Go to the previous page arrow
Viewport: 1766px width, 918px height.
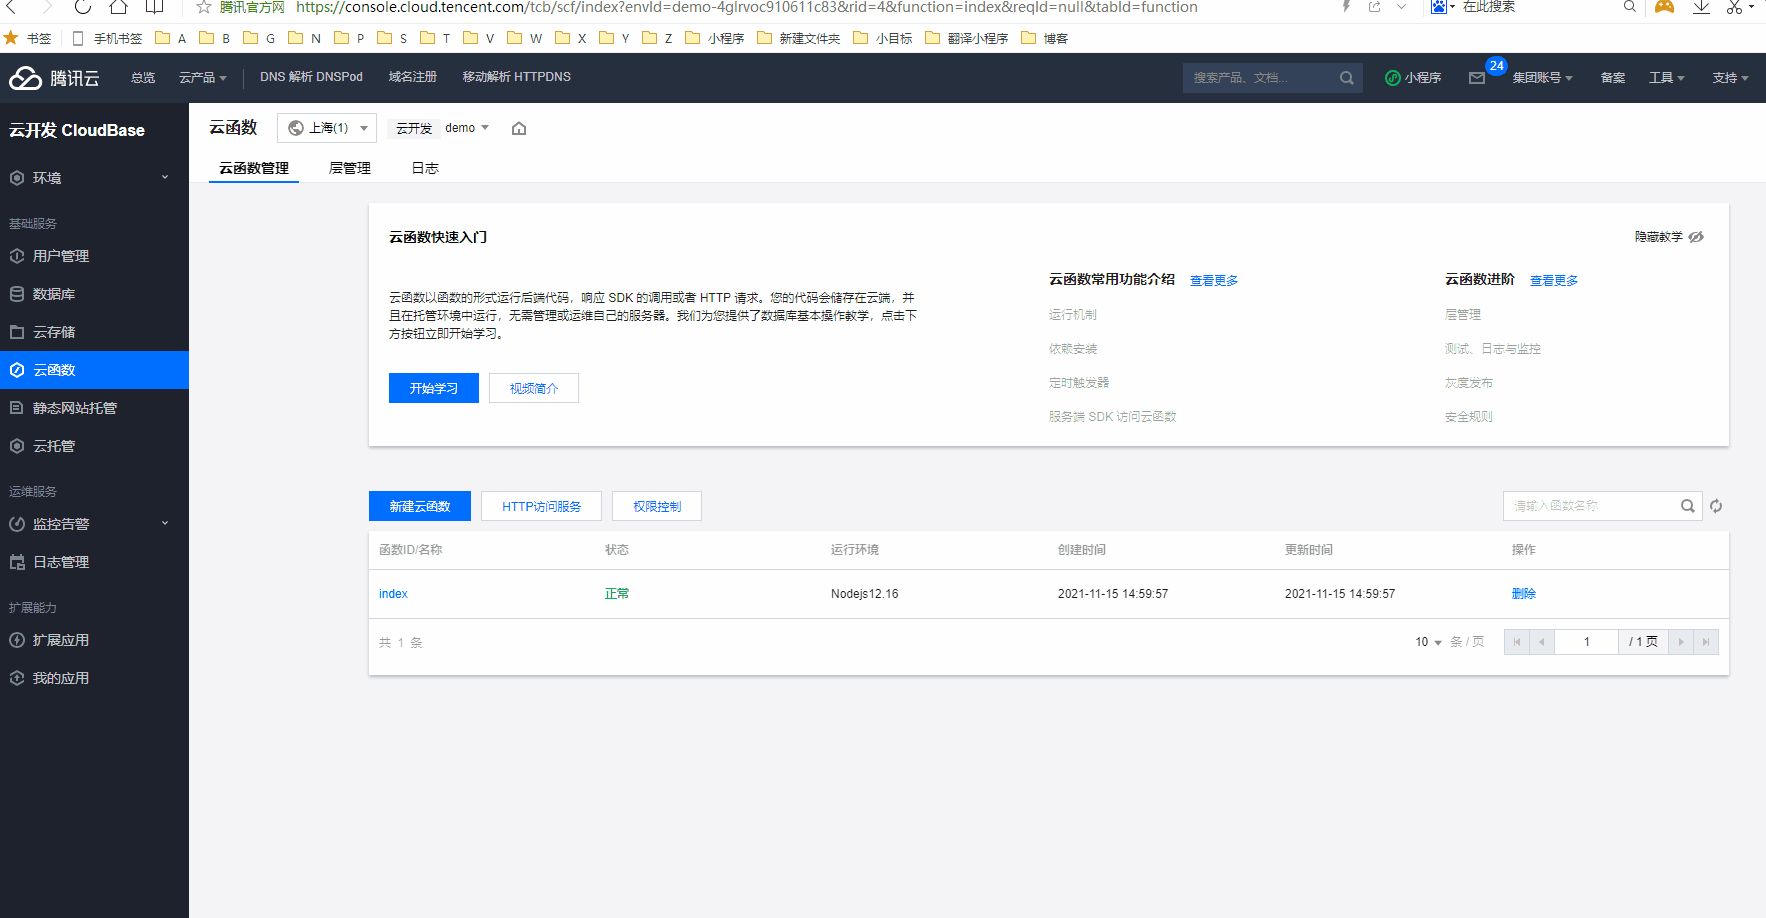1542,642
